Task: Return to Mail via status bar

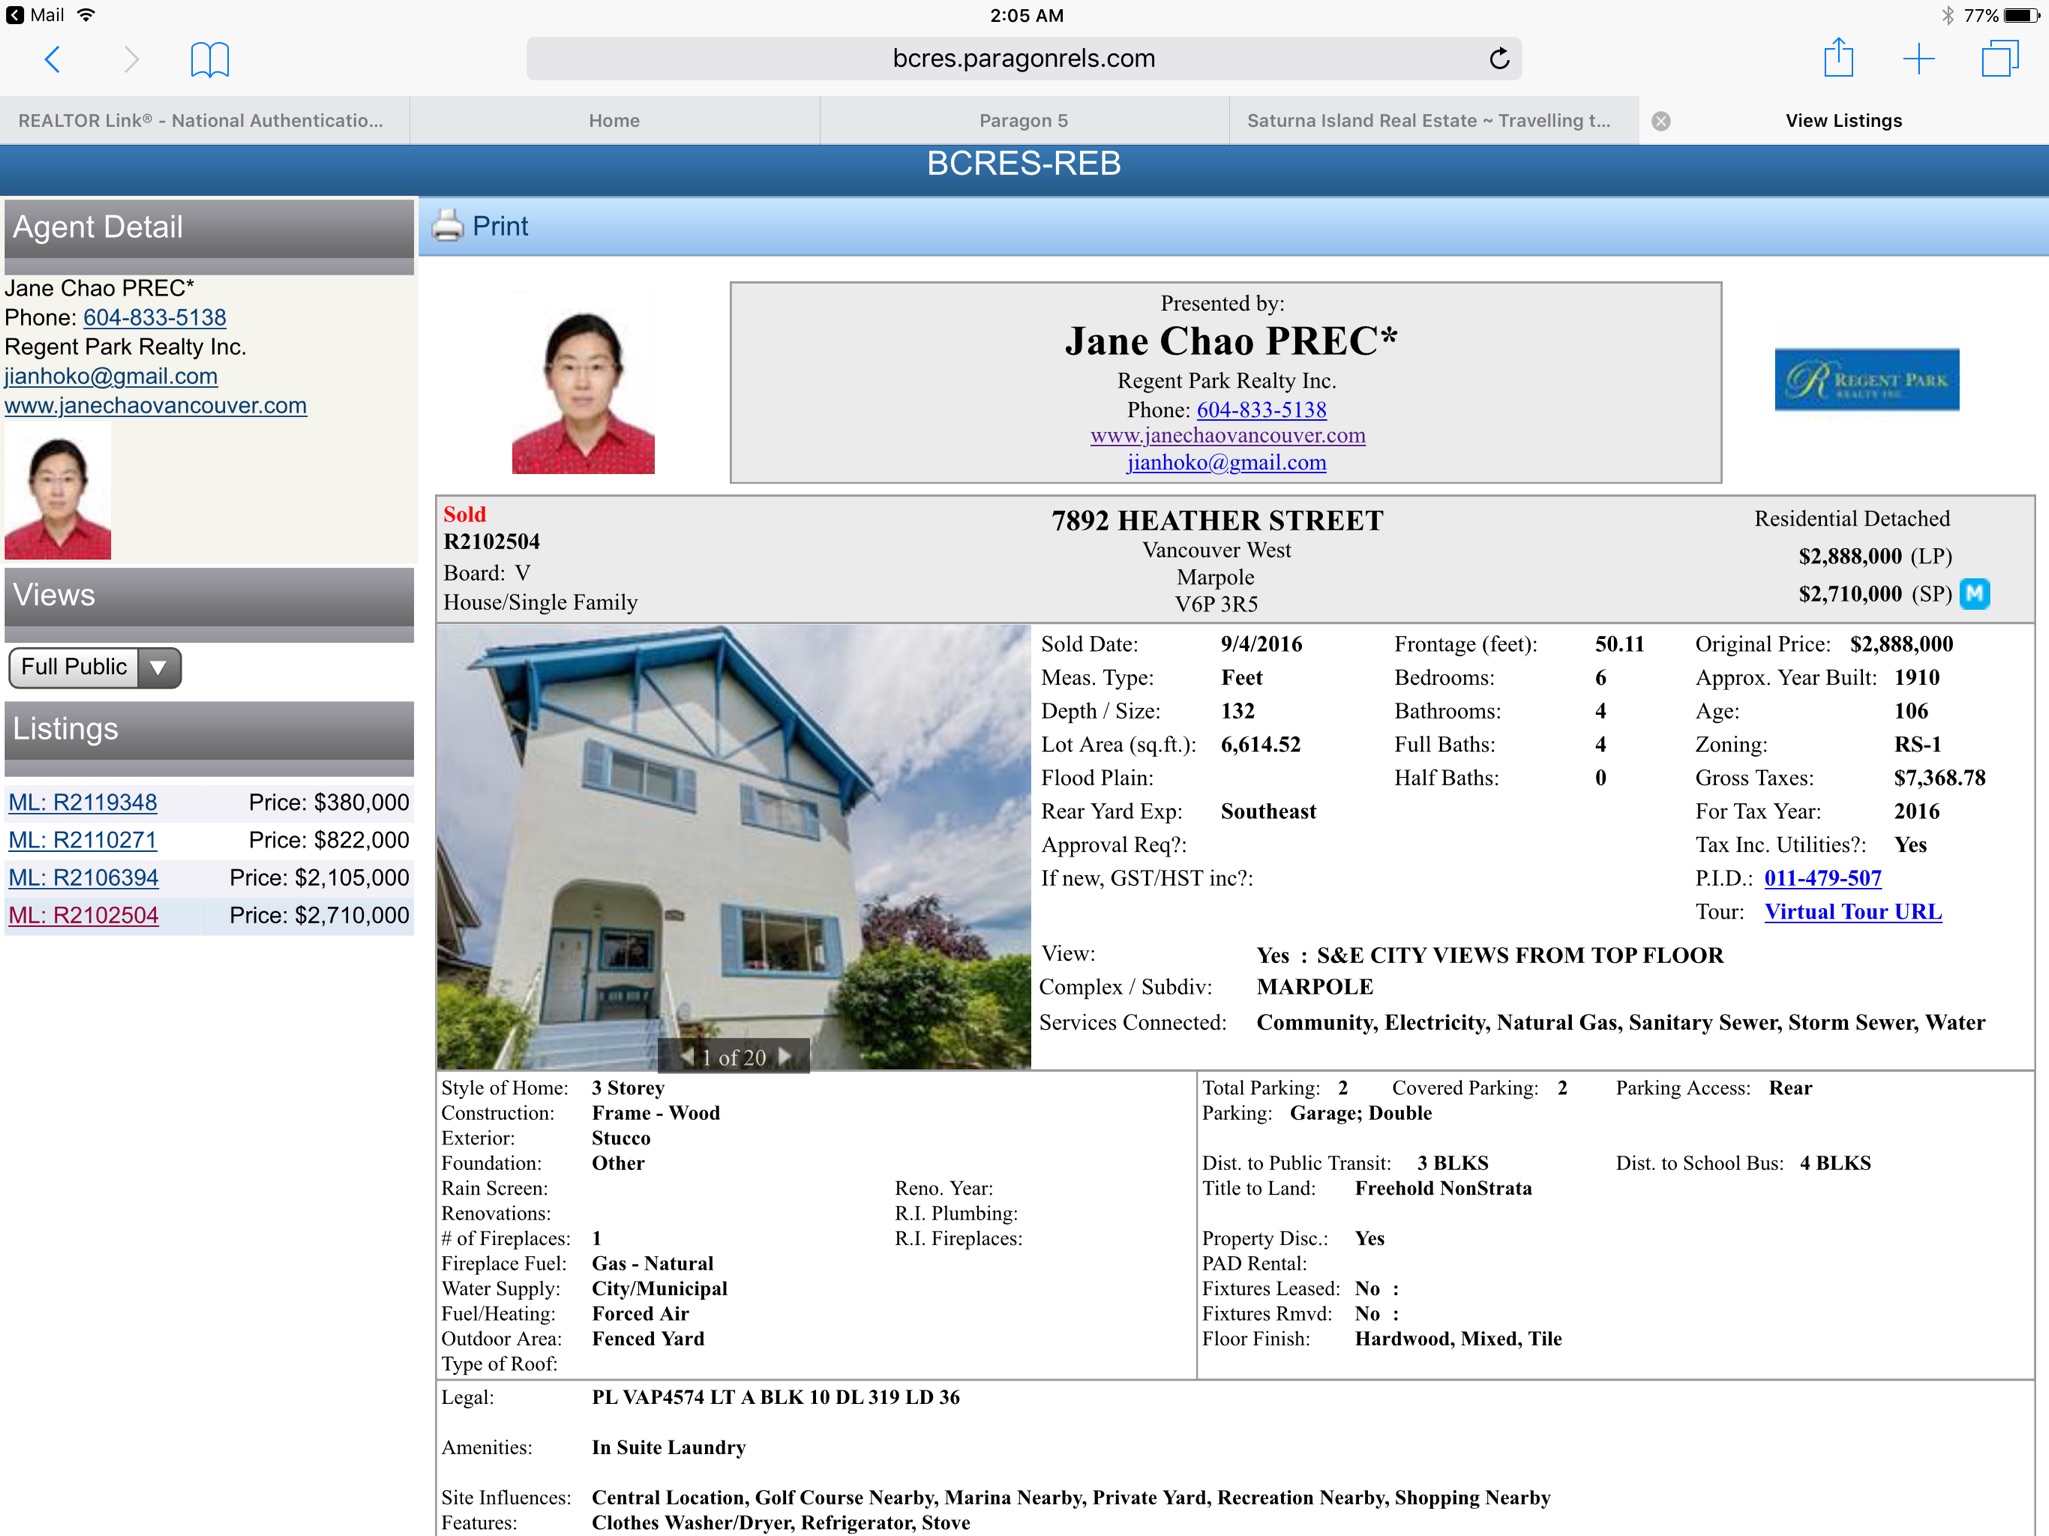Action: (36, 15)
